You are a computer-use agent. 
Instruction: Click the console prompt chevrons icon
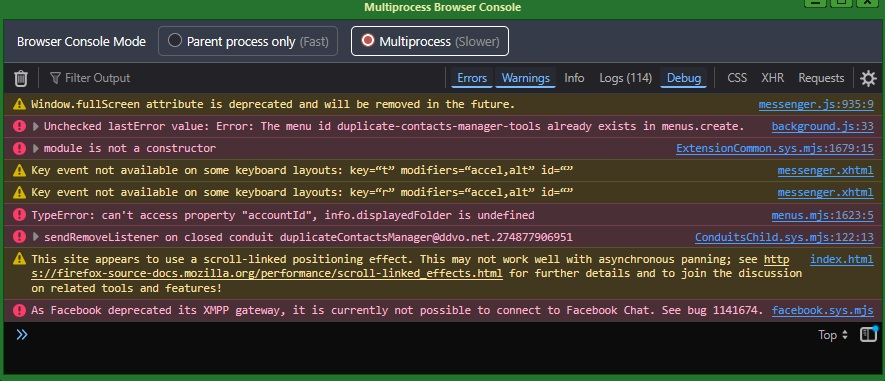pos(22,335)
